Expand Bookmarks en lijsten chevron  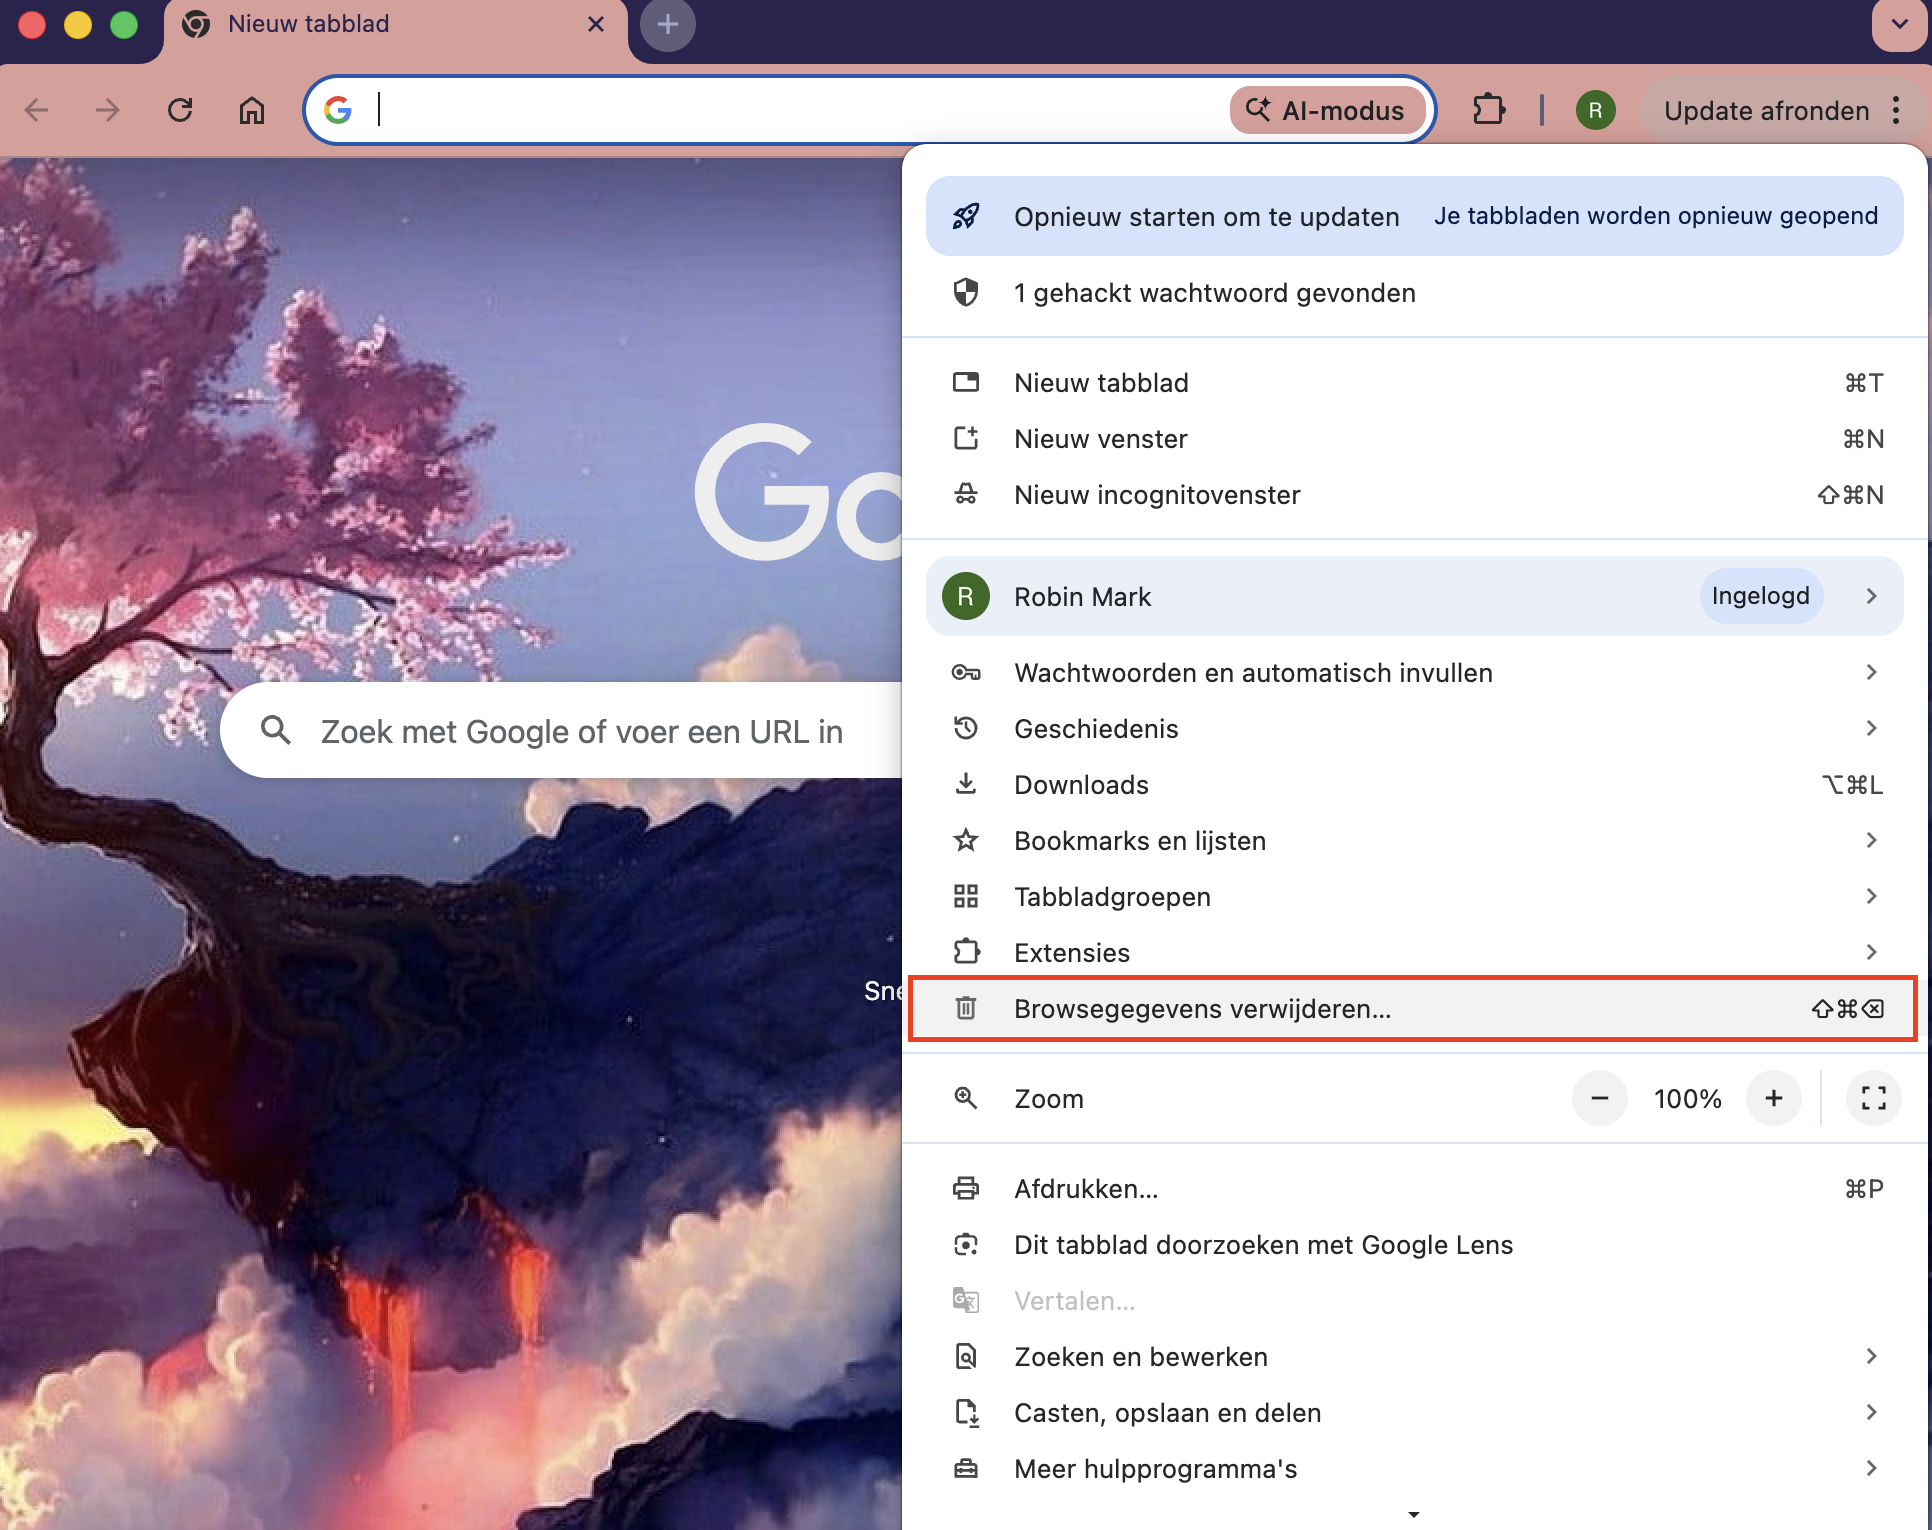coord(1872,840)
